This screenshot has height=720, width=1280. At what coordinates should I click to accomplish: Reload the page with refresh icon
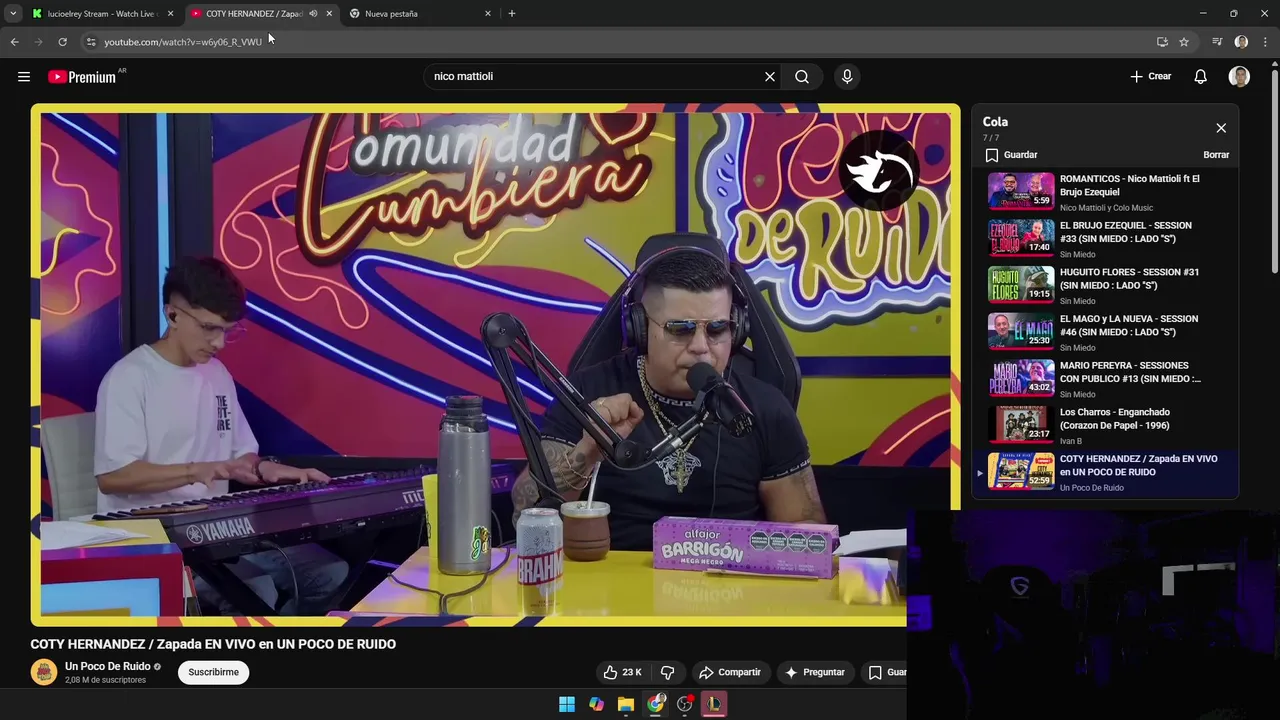click(62, 42)
